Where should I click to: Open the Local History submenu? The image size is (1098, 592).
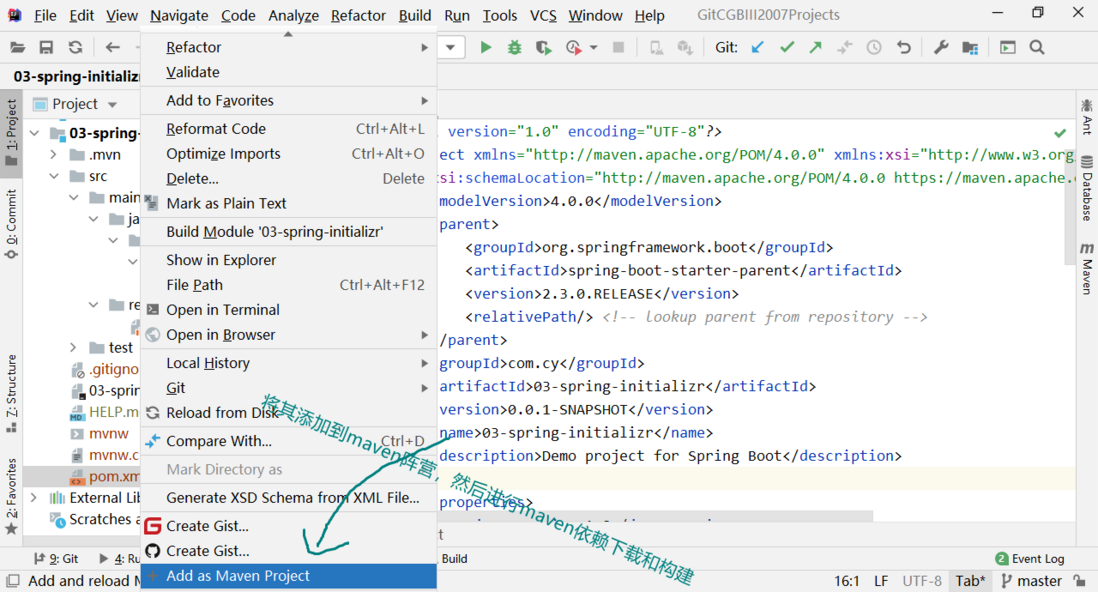289,363
